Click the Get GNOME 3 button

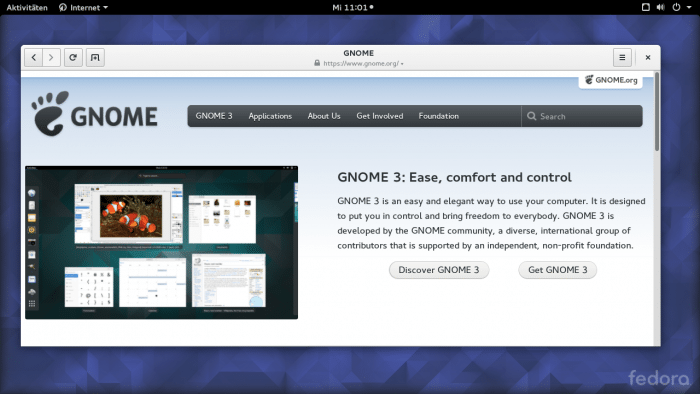[558, 270]
